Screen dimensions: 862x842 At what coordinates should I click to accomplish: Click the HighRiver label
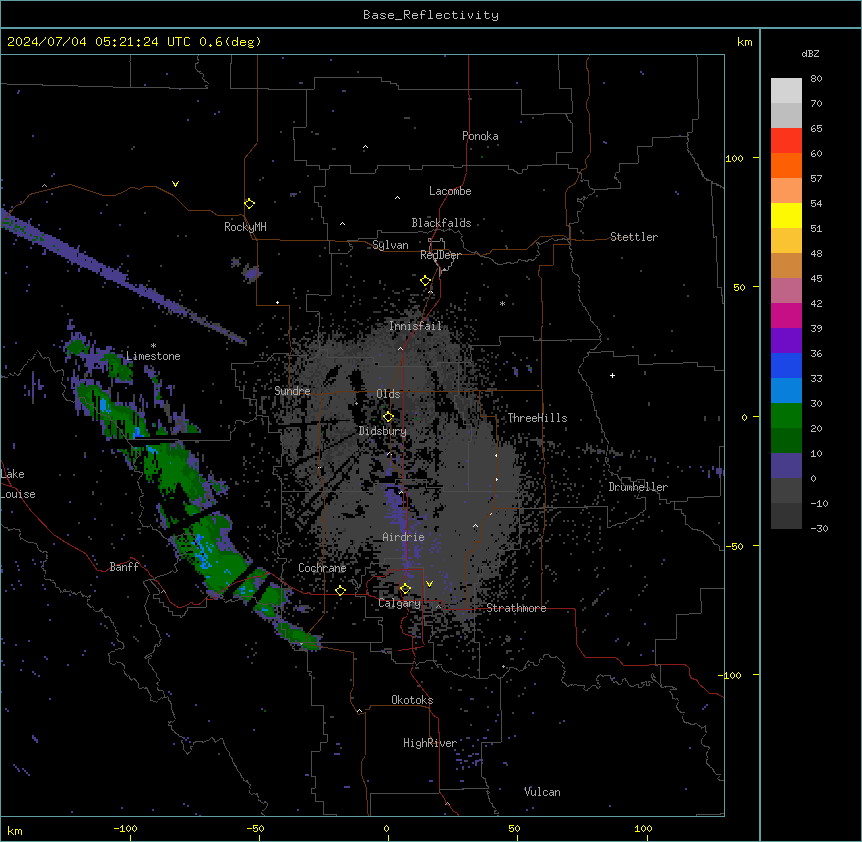430,743
